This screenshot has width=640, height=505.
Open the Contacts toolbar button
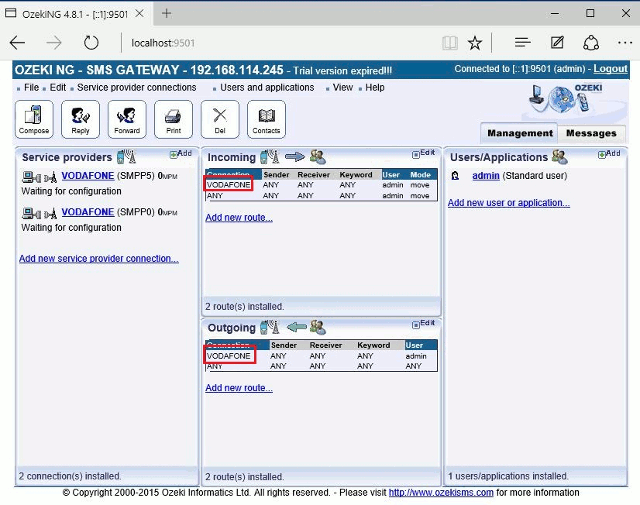coord(267,119)
